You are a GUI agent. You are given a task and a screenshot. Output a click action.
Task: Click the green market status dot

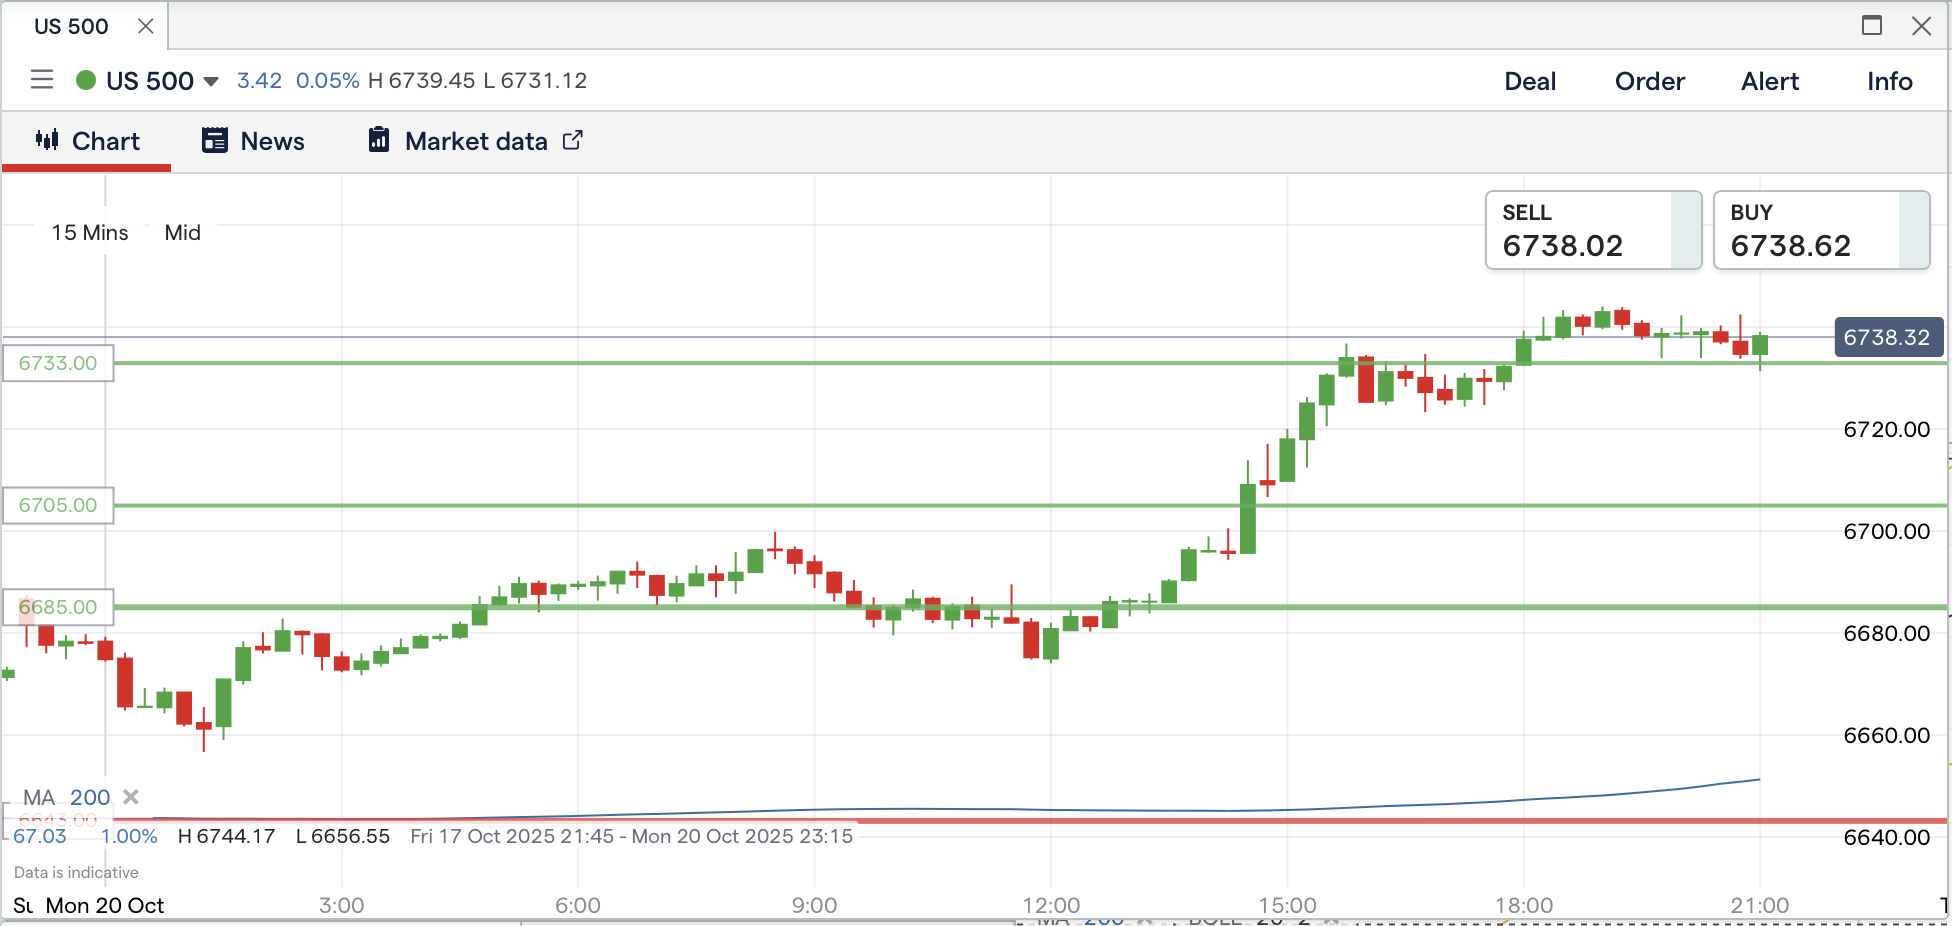tap(86, 80)
